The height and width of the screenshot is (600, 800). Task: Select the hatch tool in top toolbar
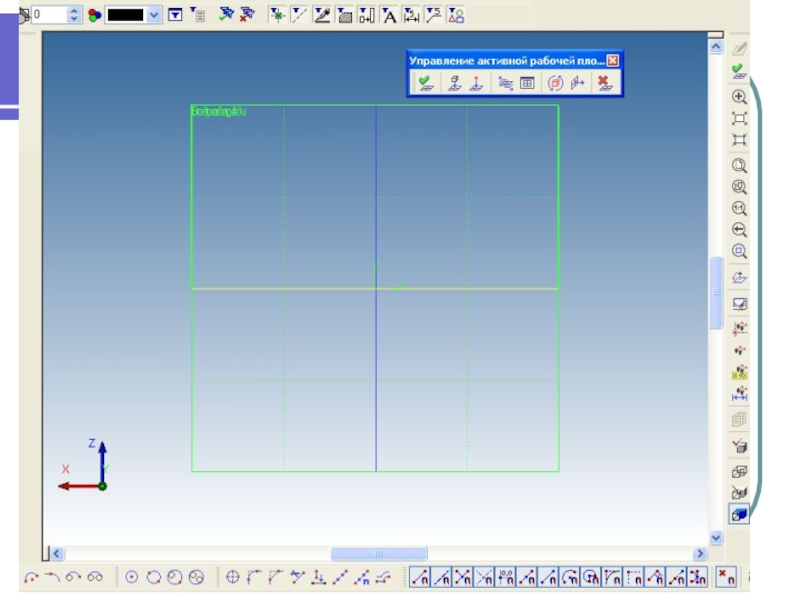[344, 15]
